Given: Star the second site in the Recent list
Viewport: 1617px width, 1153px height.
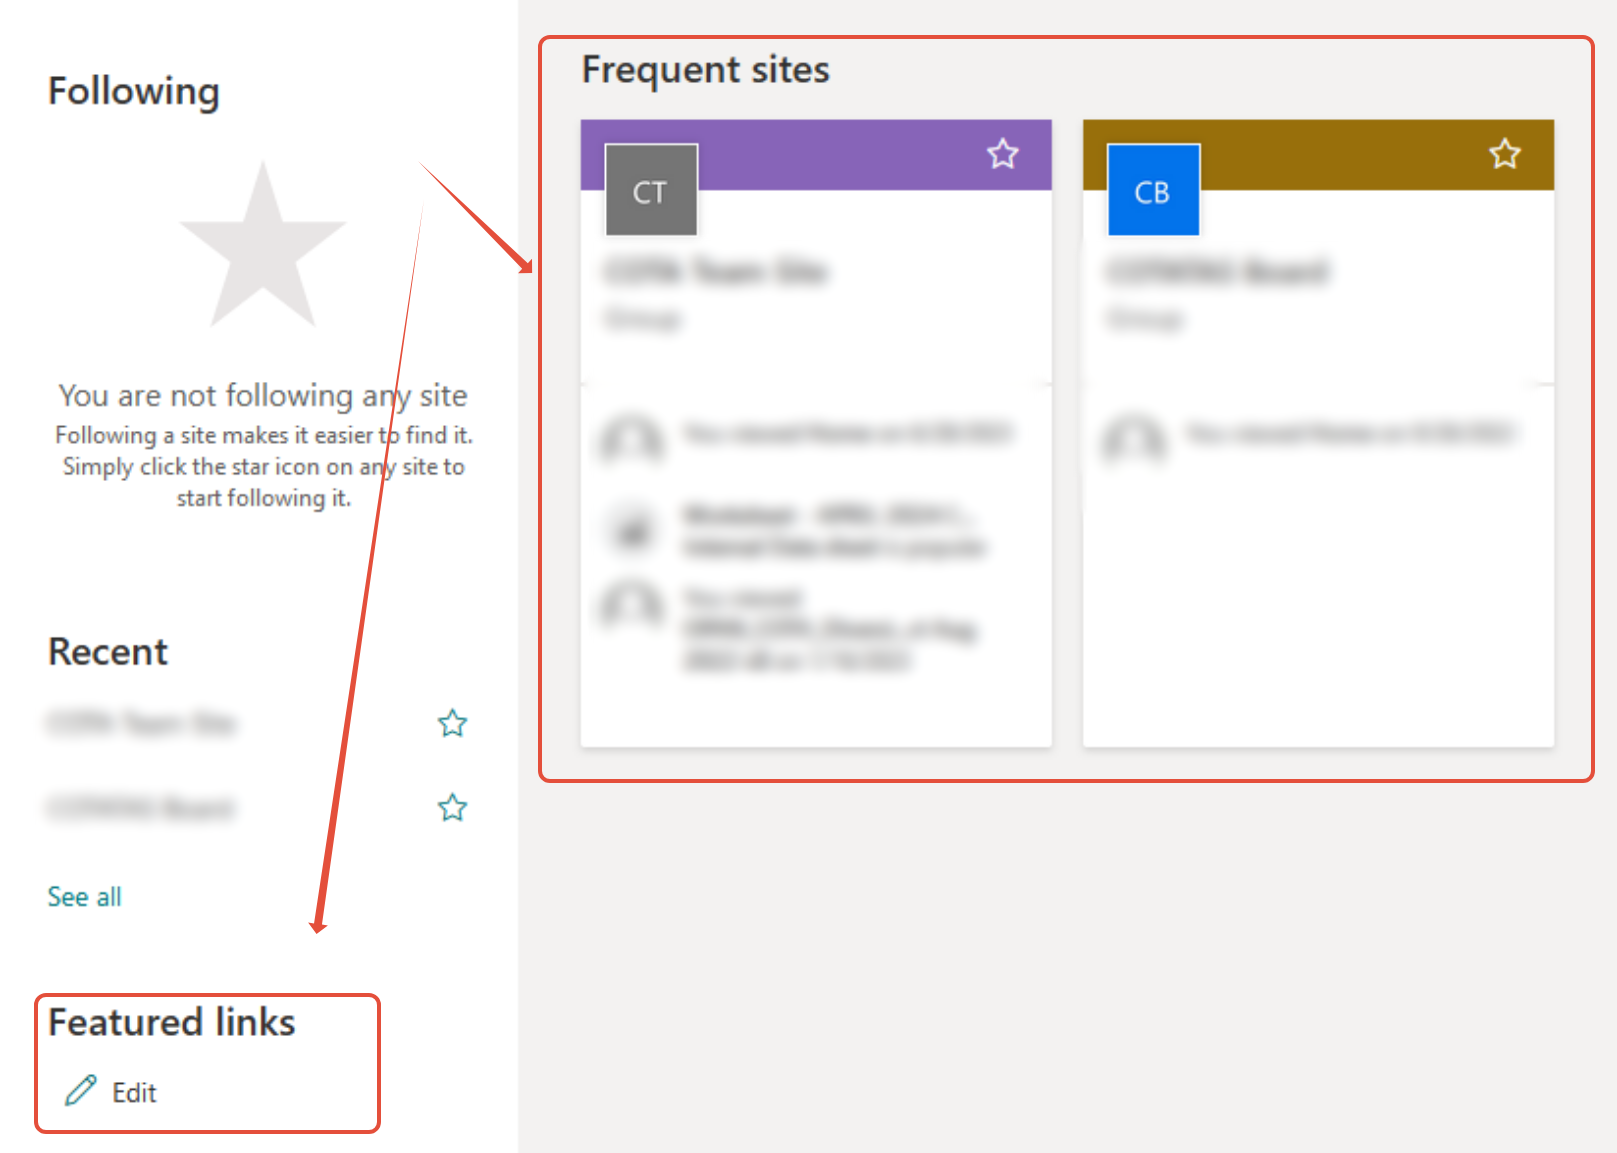Looking at the screenshot, I should click(x=452, y=807).
